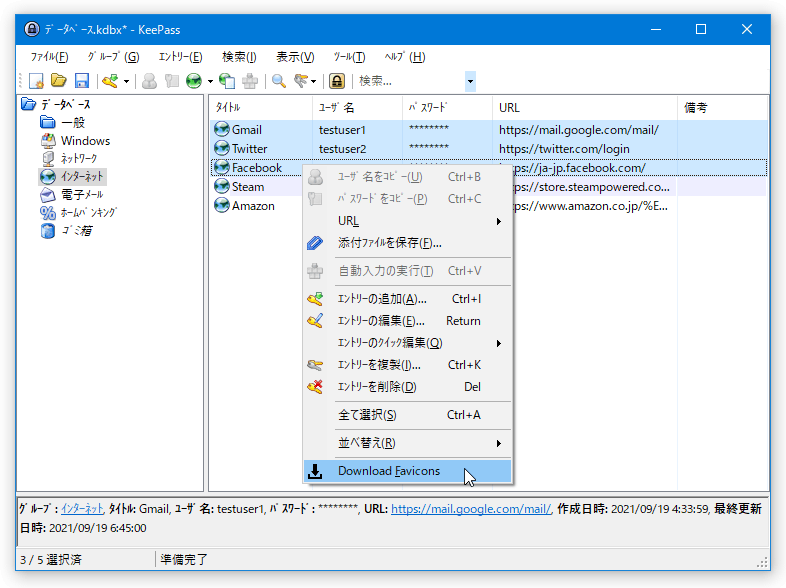786x588 pixels.
Task: Open the インターネット group link in details pane
Action: 82,509
